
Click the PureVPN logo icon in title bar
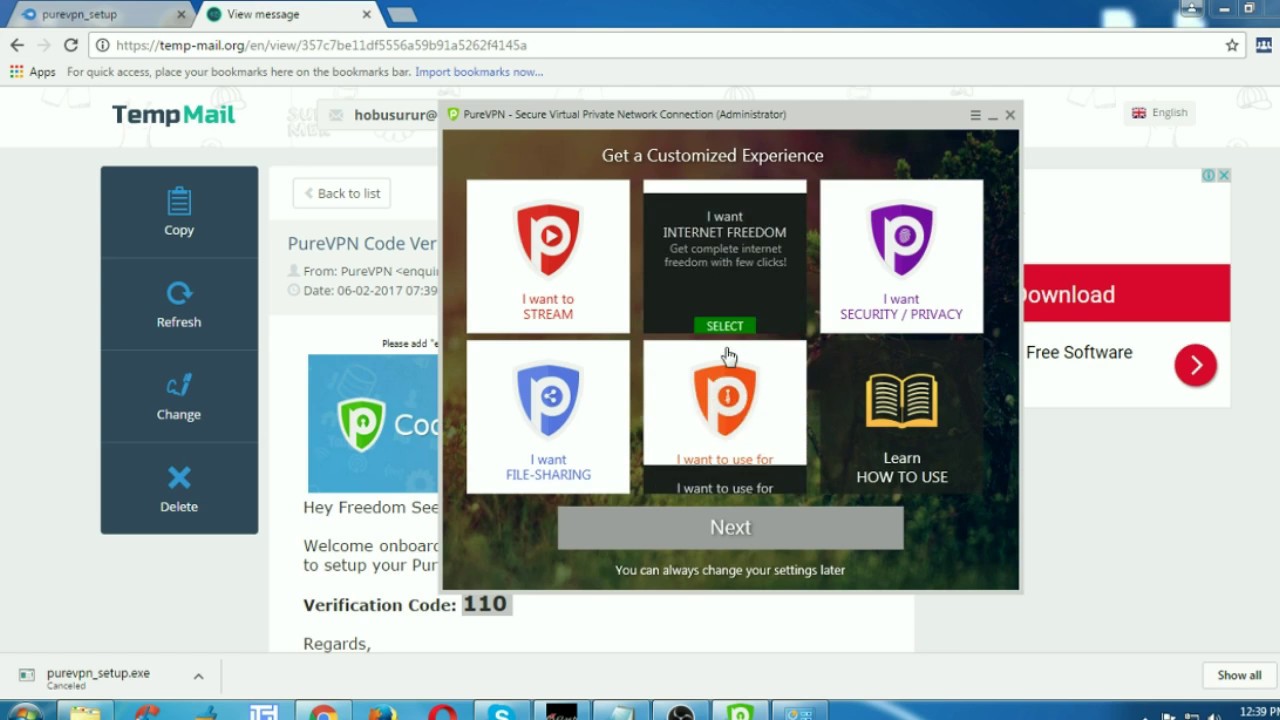point(453,114)
